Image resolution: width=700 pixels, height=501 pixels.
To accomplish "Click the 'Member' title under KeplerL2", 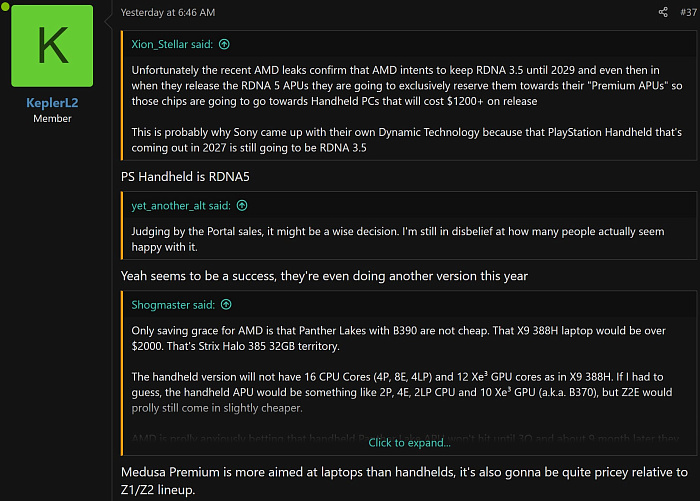I will click(x=51, y=120).
